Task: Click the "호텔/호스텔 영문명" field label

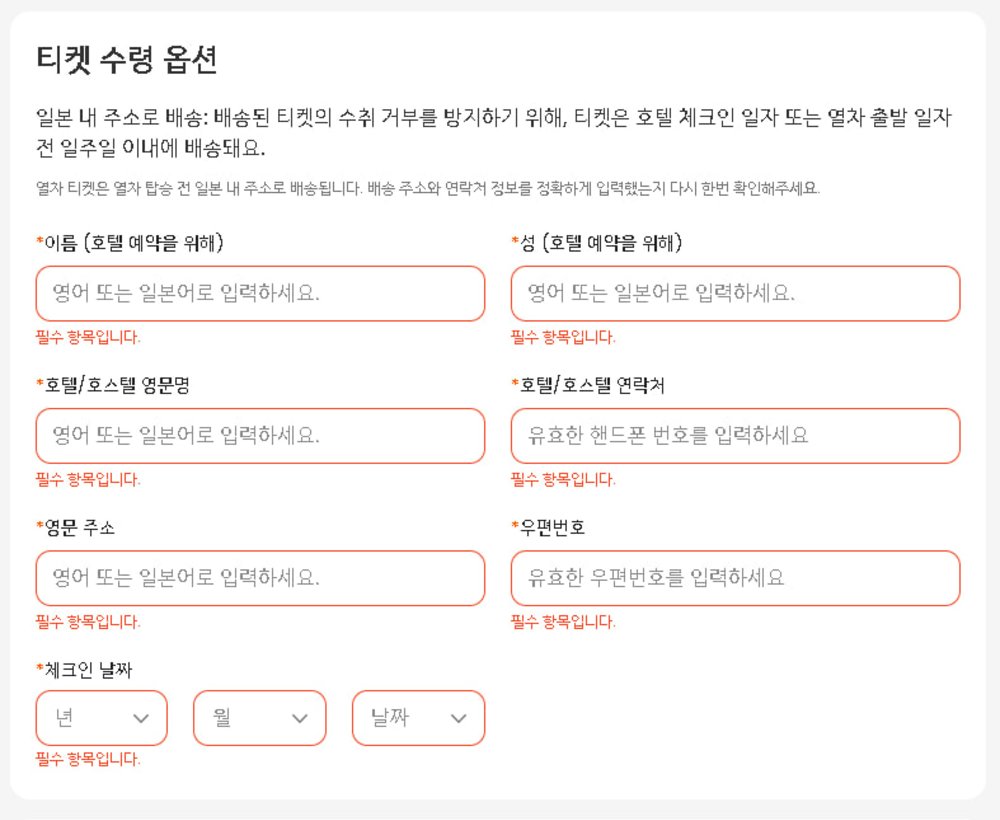Action: [110, 385]
